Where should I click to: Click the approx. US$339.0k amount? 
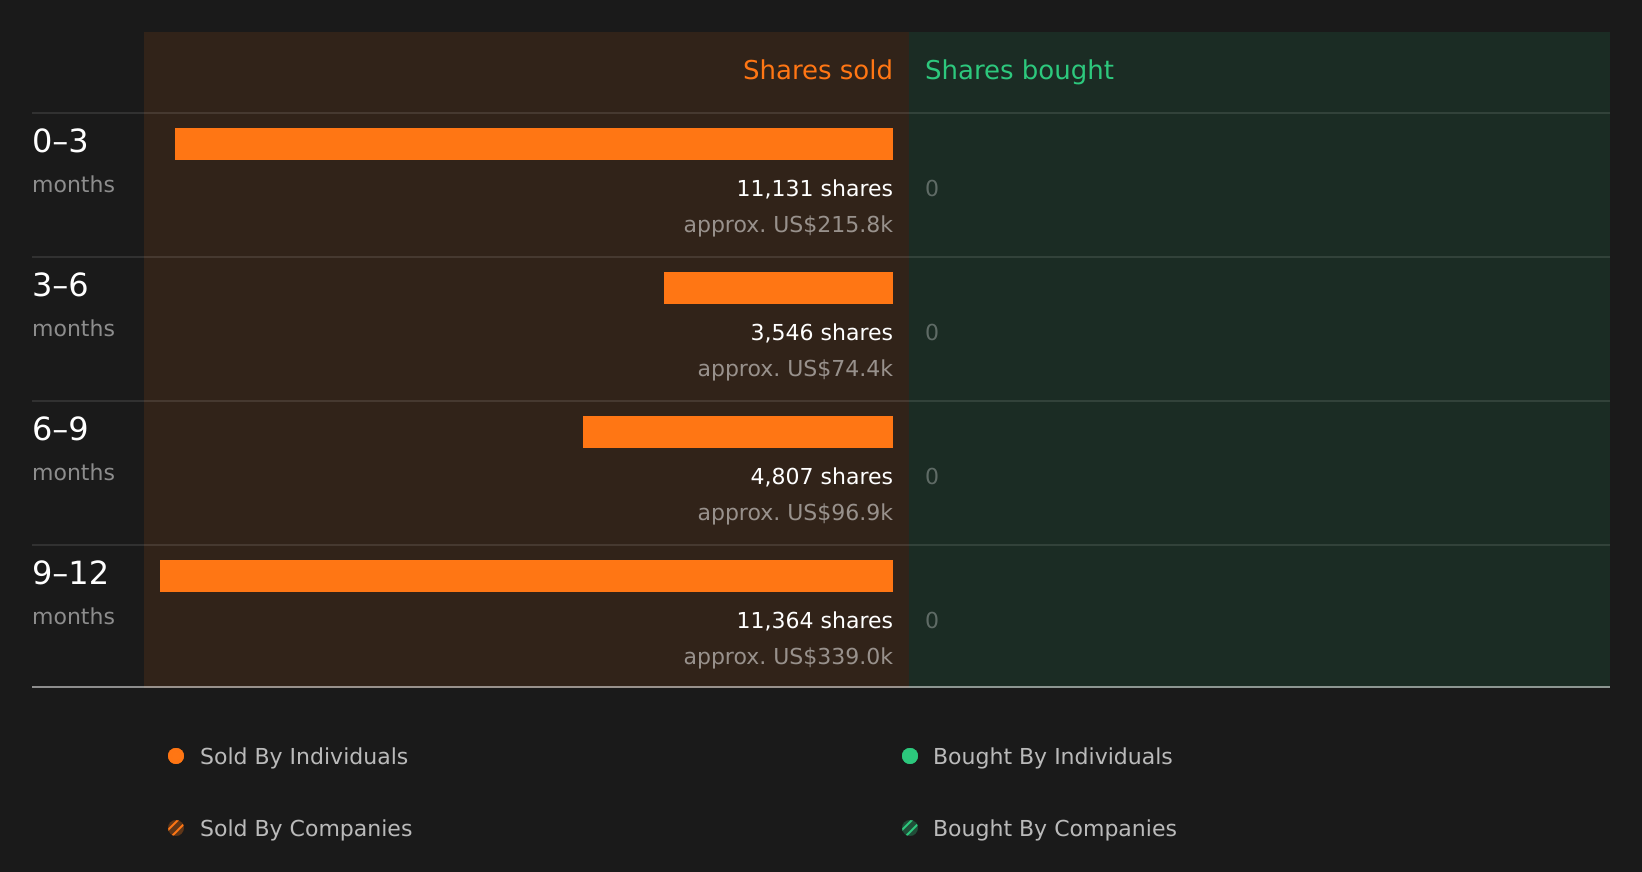coord(788,657)
